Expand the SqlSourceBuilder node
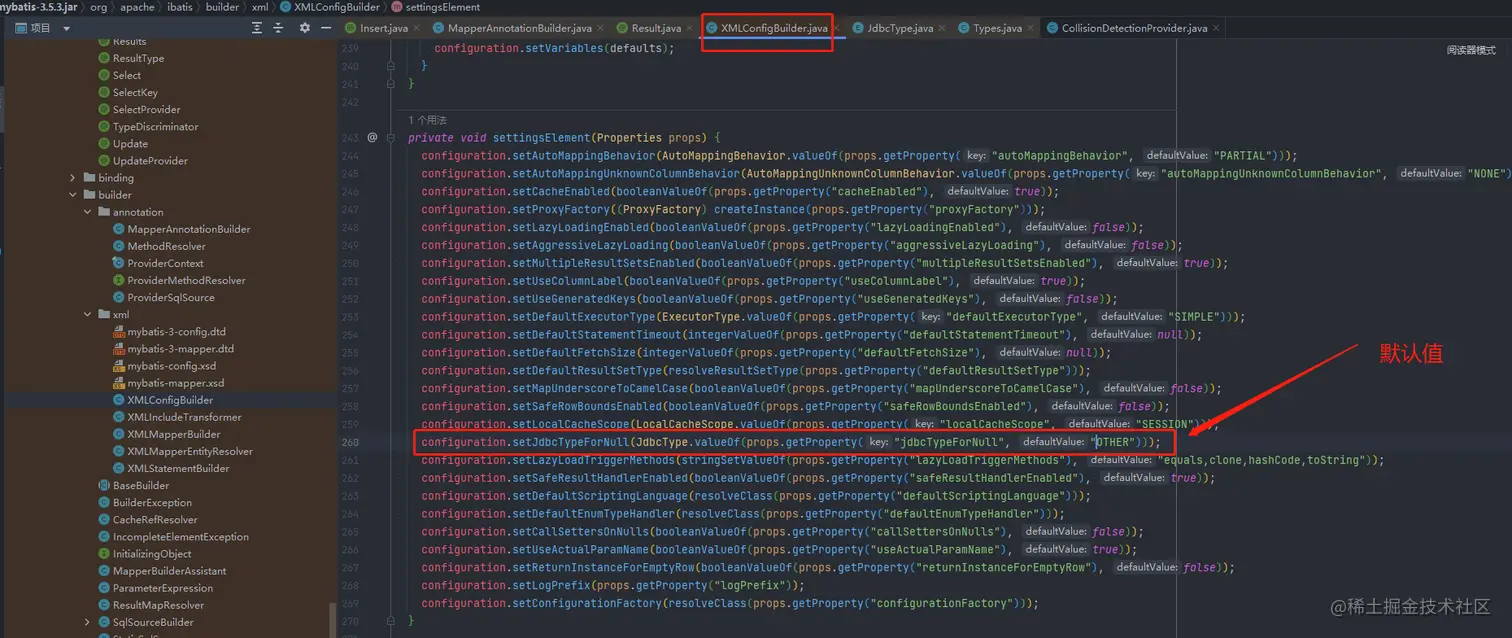Image resolution: width=1512 pixels, height=638 pixels. click(x=88, y=622)
